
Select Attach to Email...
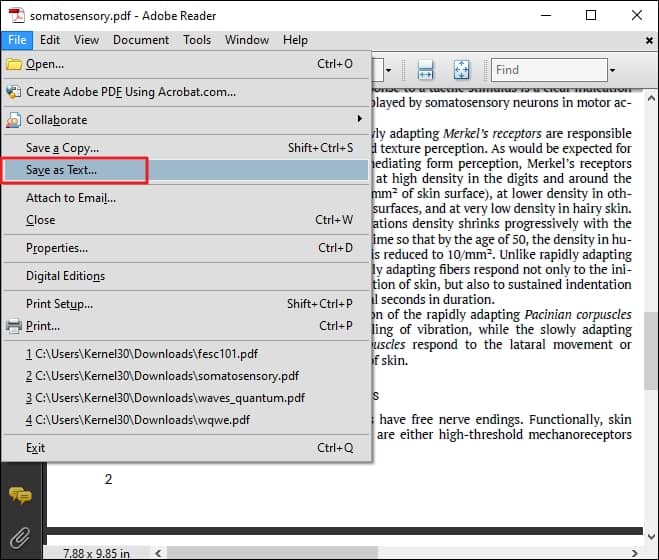tap(186, 198)
